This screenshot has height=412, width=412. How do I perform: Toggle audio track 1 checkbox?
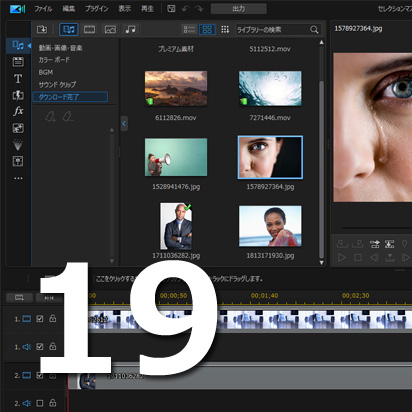coord(40,347)
